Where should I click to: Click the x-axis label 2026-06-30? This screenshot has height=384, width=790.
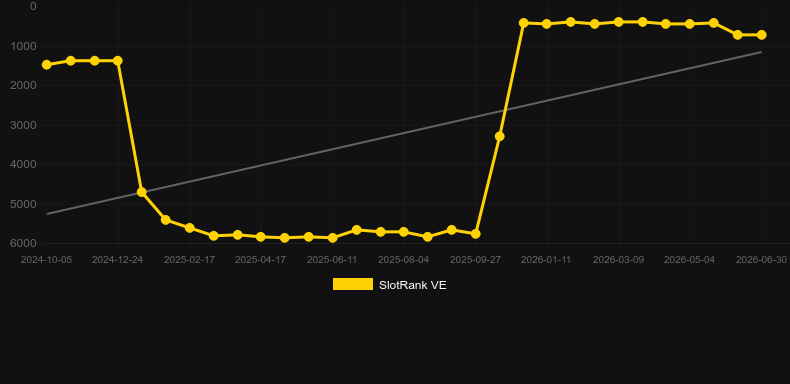[x=761, y=260]
